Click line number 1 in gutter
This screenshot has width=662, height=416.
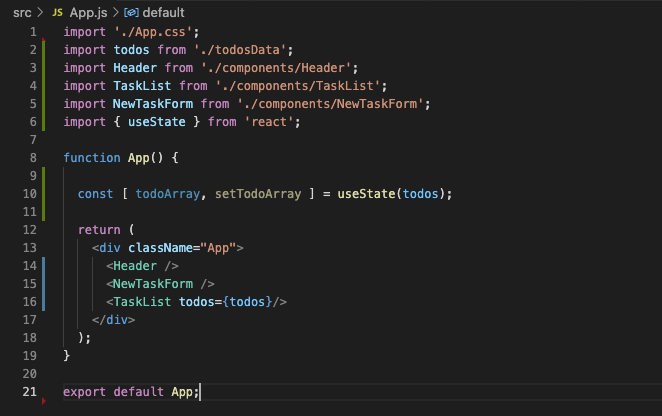point(33,32)
